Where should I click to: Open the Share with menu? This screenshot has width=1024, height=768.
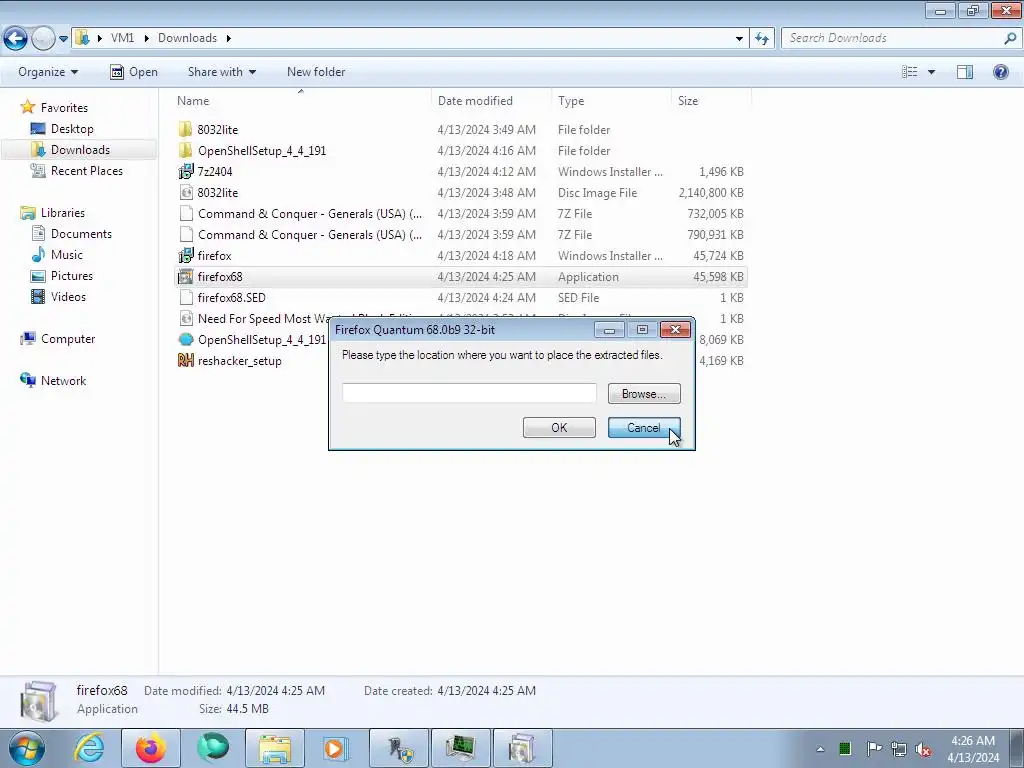[221, 72]
